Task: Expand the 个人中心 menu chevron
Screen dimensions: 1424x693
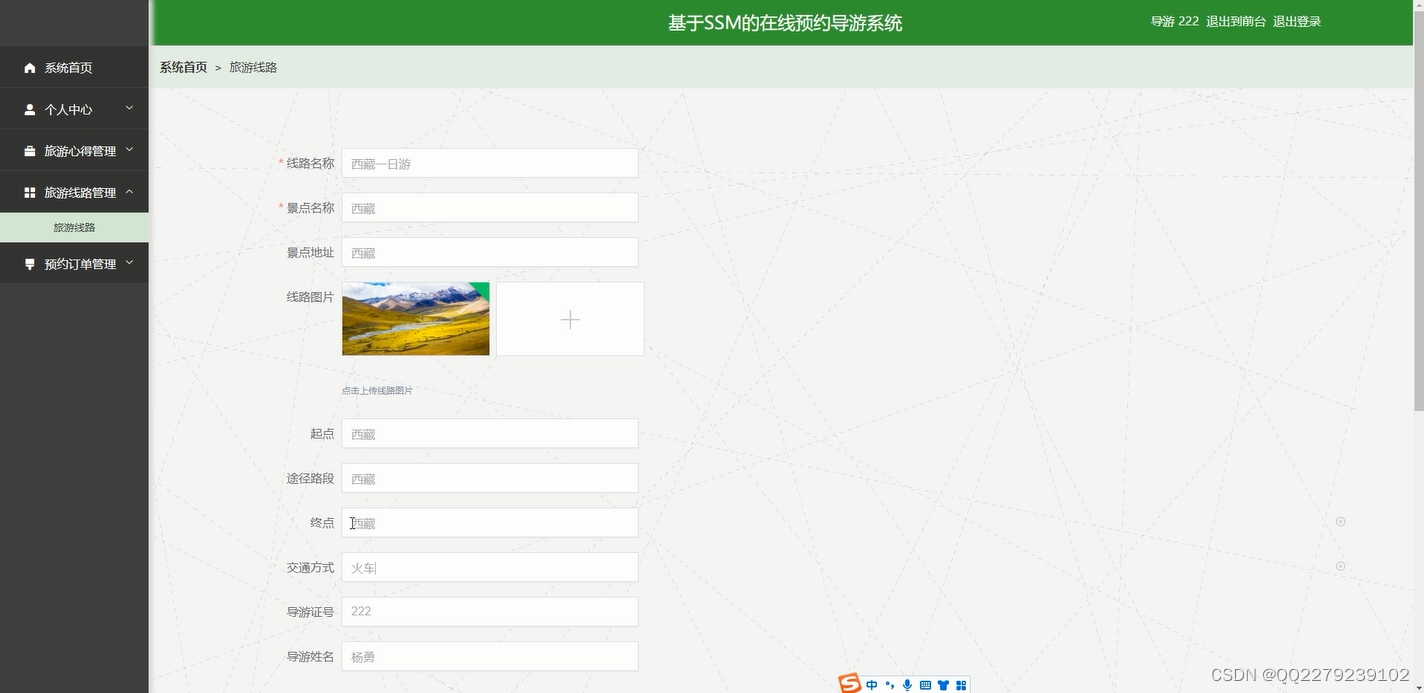Action: [x=129, y=108]
